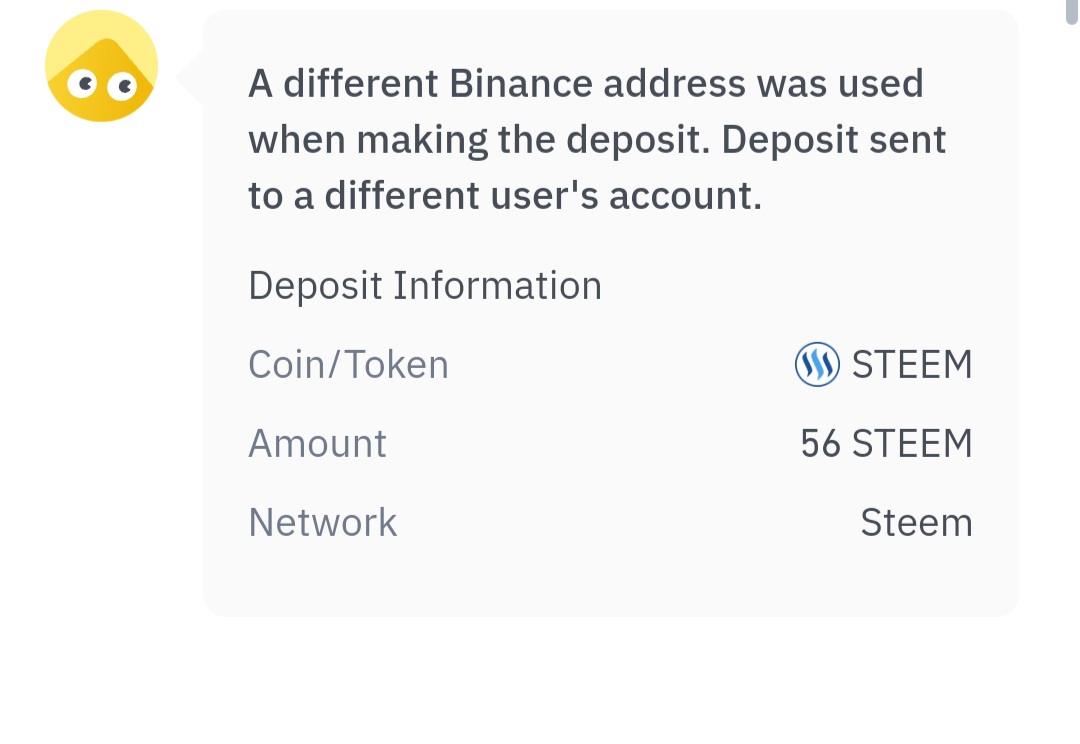Tap the STEEM token name beside the logo
Screen dimensions: 1080x744
912,365
